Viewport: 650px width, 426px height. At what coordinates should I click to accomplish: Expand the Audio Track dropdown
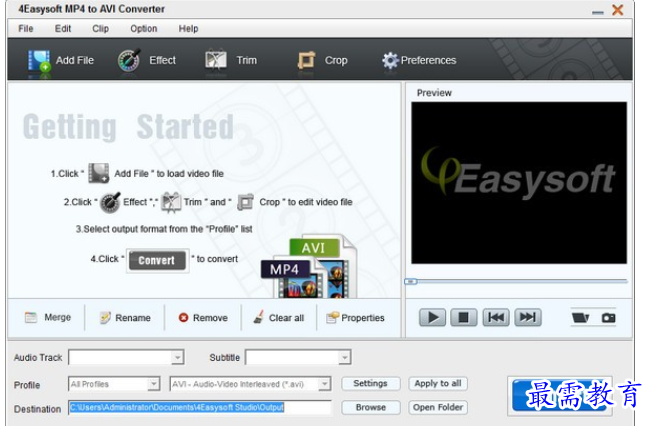(177, 357)
